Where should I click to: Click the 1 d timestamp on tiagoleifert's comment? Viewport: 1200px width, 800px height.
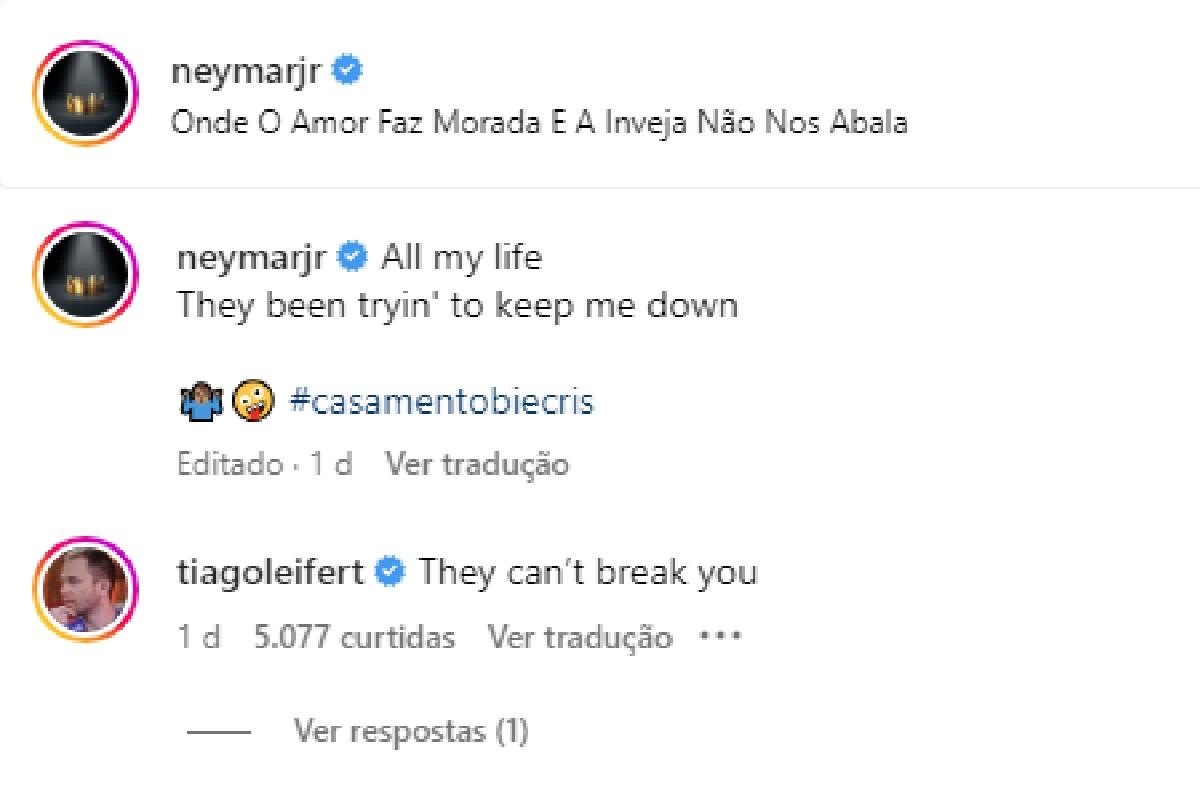point(204,637)
